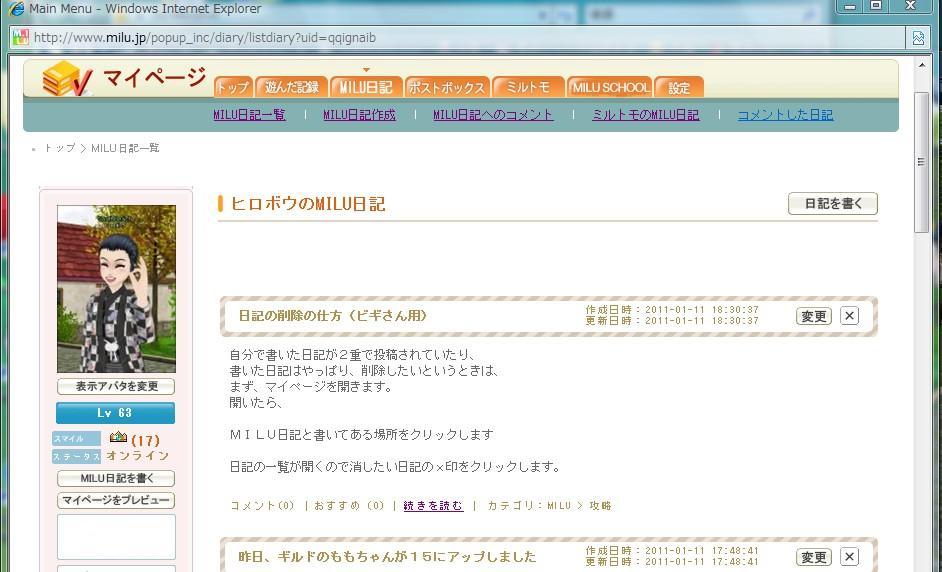942x572 pixels.
Task: Open the MILU SCHOOL tab
Action: (x=610, y=88)
